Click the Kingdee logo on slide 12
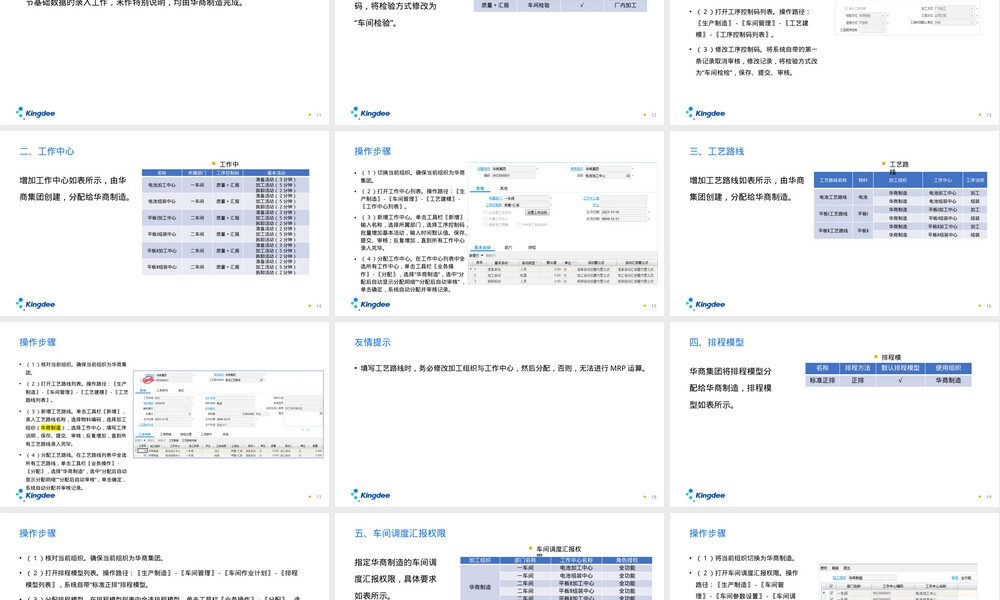The width and height of the screenshot is (1000, 600). [371, 113]
